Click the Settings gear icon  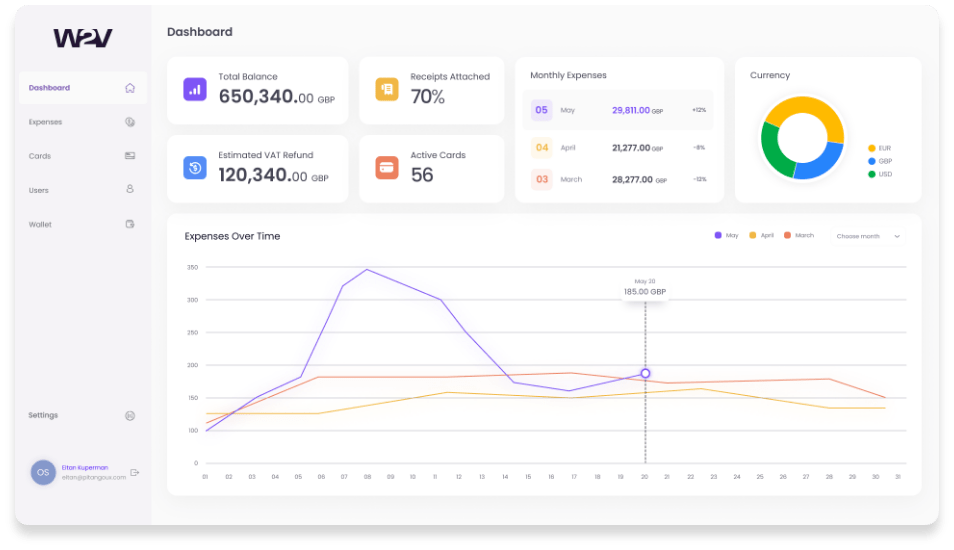click(130, 416)
